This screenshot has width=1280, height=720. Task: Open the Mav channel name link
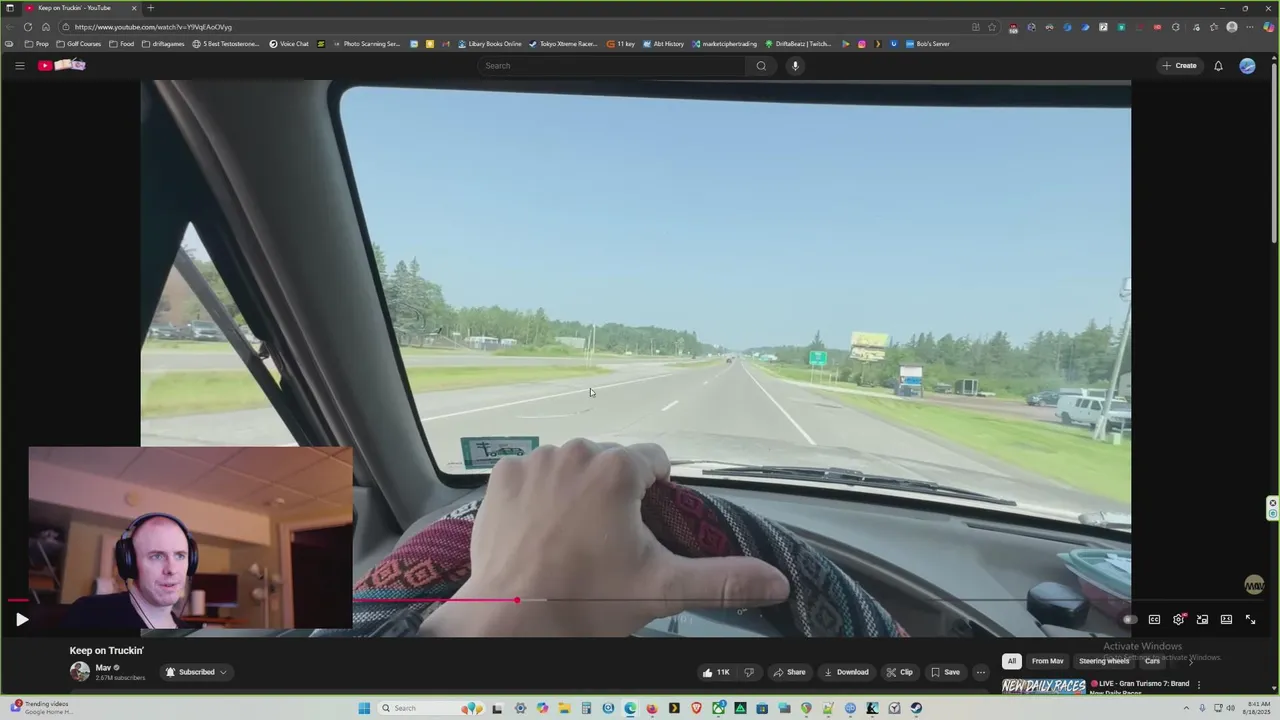point(103,668)
